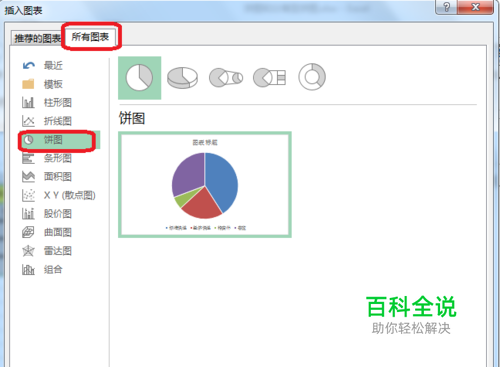
Task: Open the 模板 chart category
Action: click(53, 84)
